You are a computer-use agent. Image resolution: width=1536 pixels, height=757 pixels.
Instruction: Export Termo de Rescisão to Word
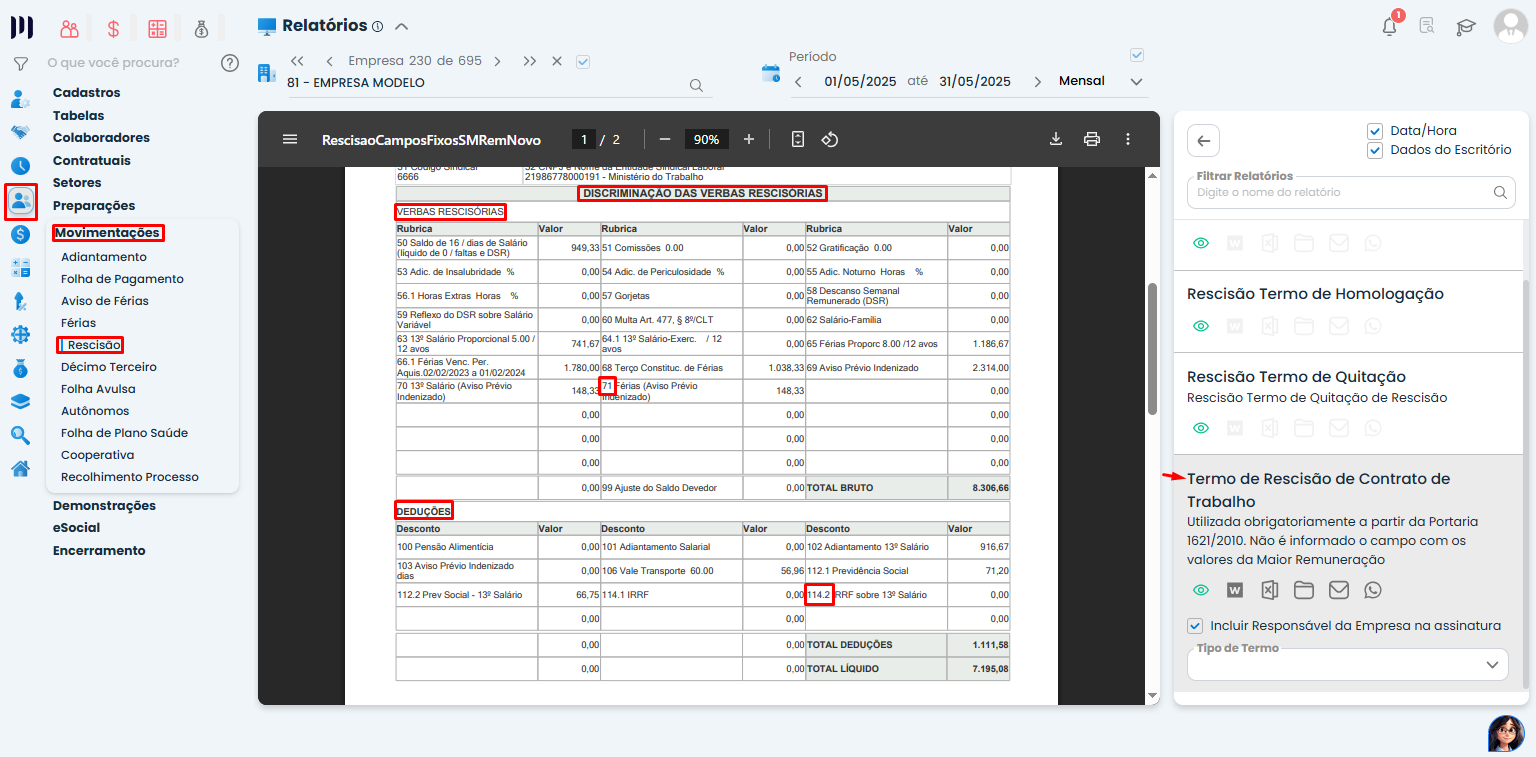[1235, 590]
